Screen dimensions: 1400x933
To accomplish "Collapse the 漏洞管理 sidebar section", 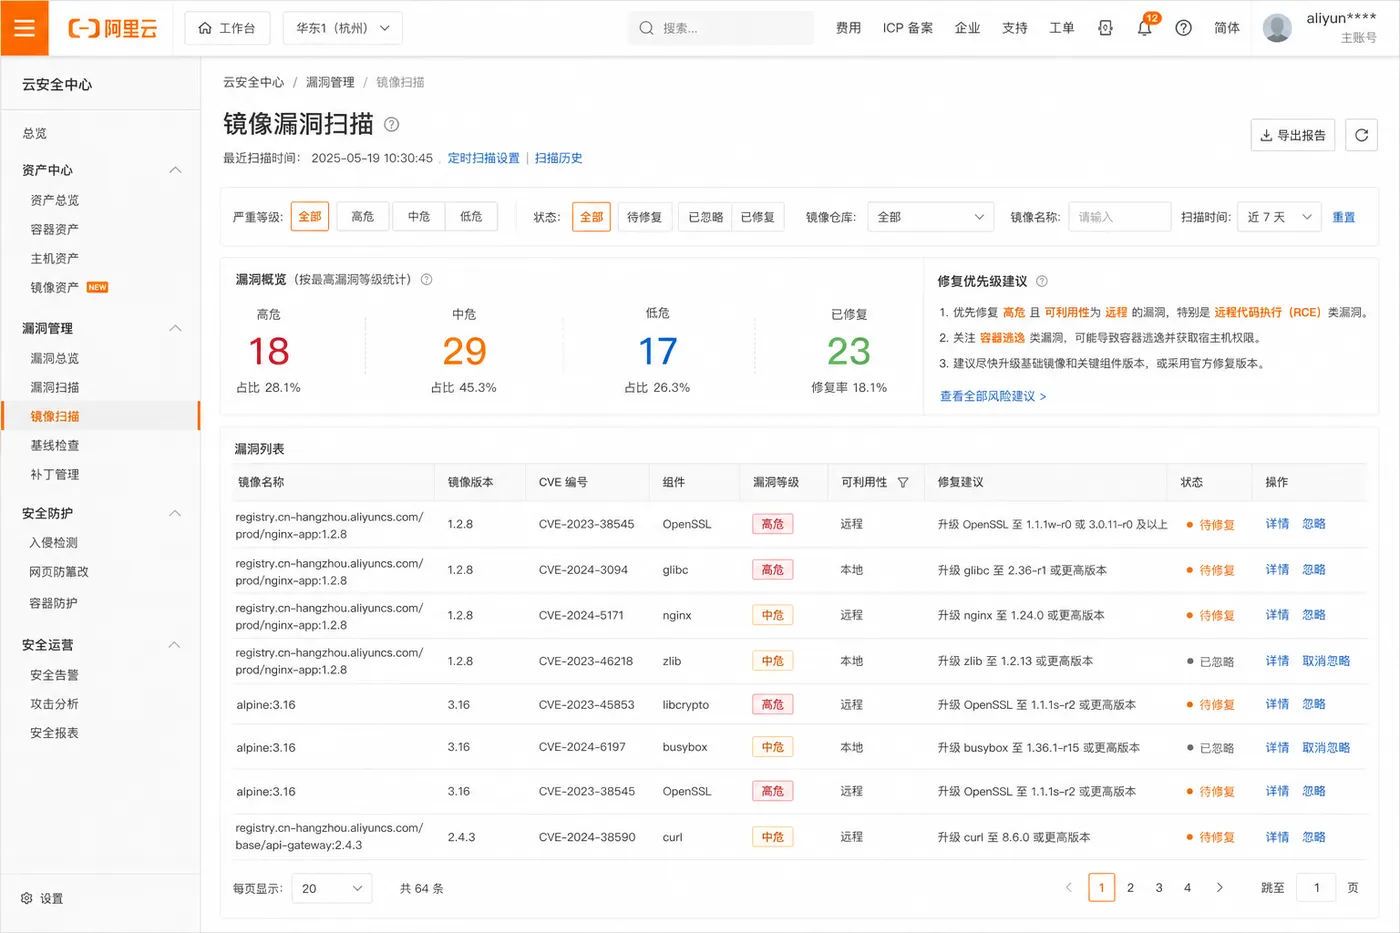I will [175, 328].
